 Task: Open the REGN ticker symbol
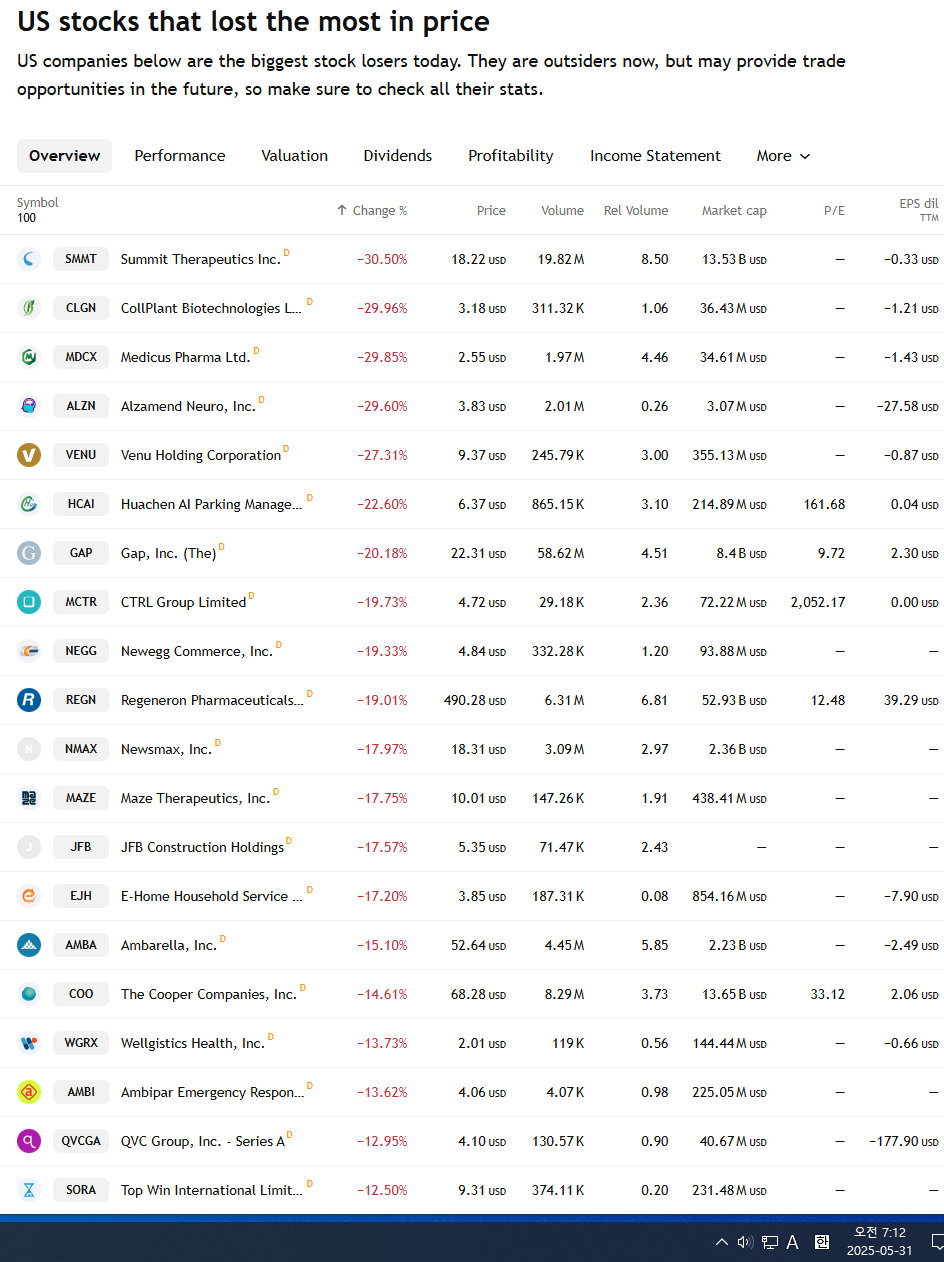pos(81,700)
